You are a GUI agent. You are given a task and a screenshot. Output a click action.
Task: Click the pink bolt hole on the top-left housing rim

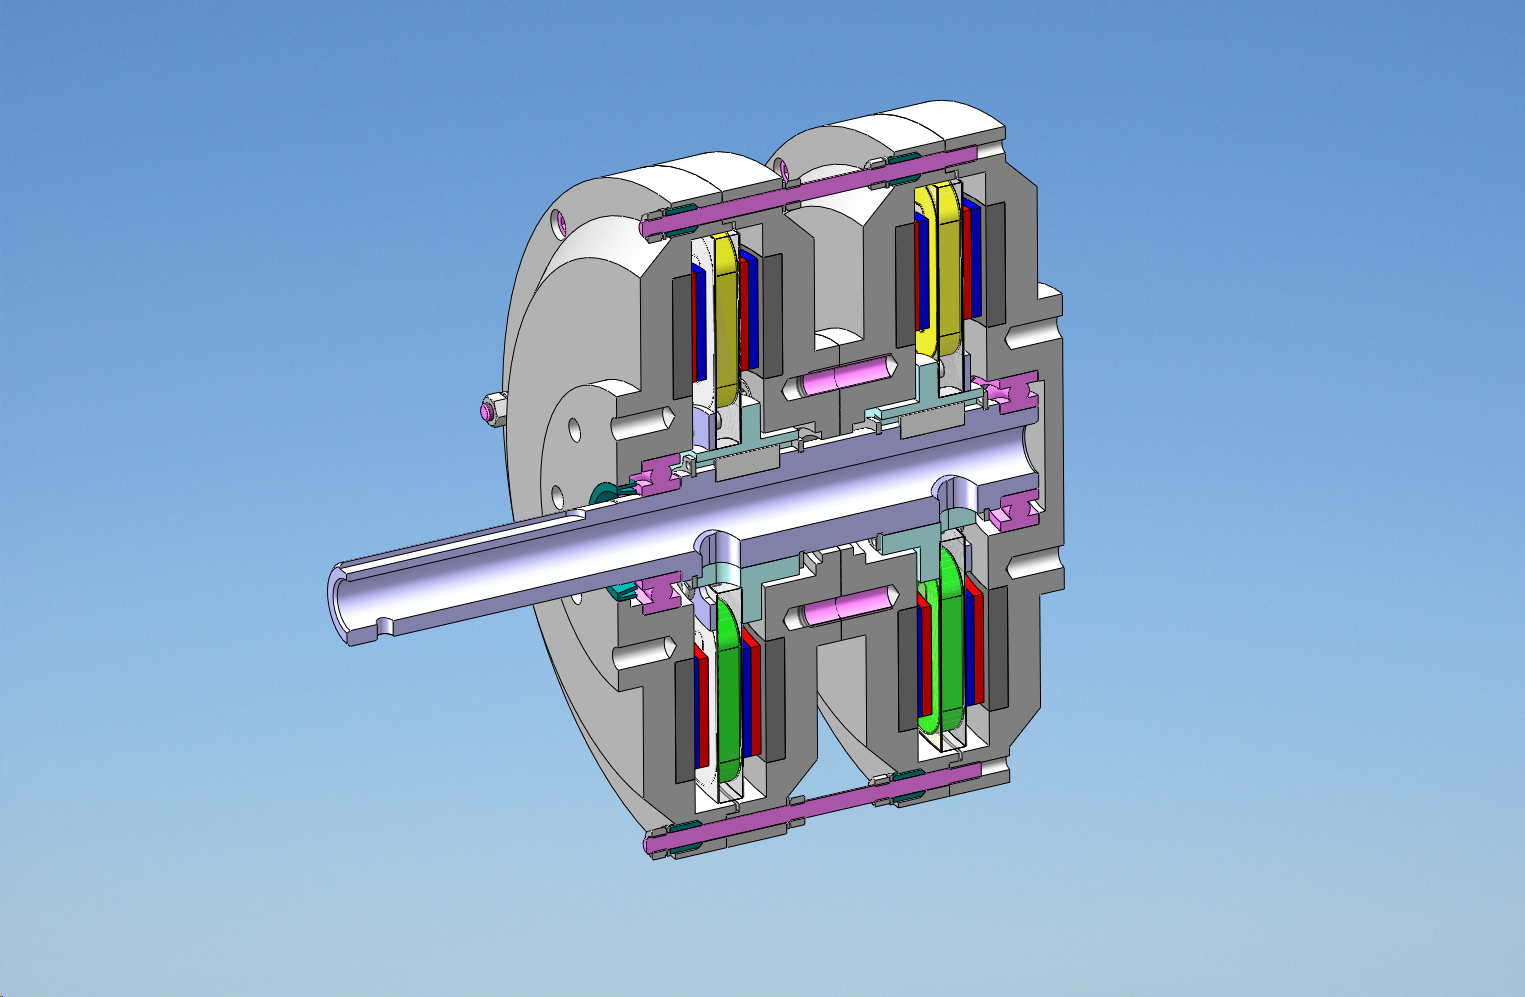561,223
